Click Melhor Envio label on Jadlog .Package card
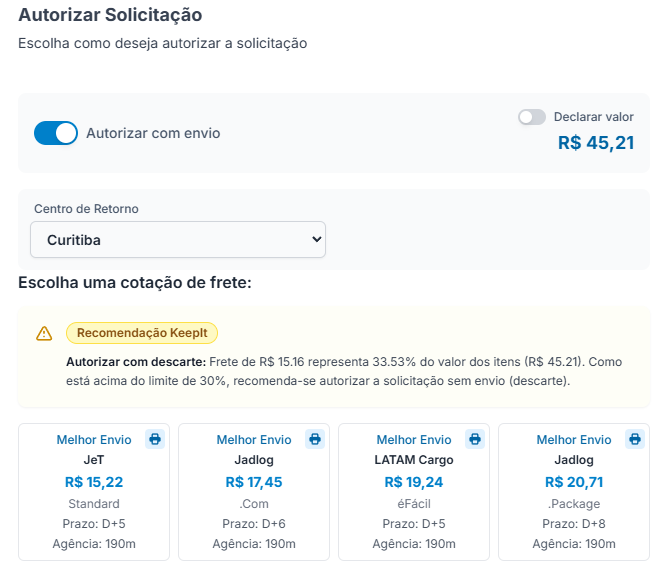This screenshot has width=664, height=565. (x=574, y=440)
